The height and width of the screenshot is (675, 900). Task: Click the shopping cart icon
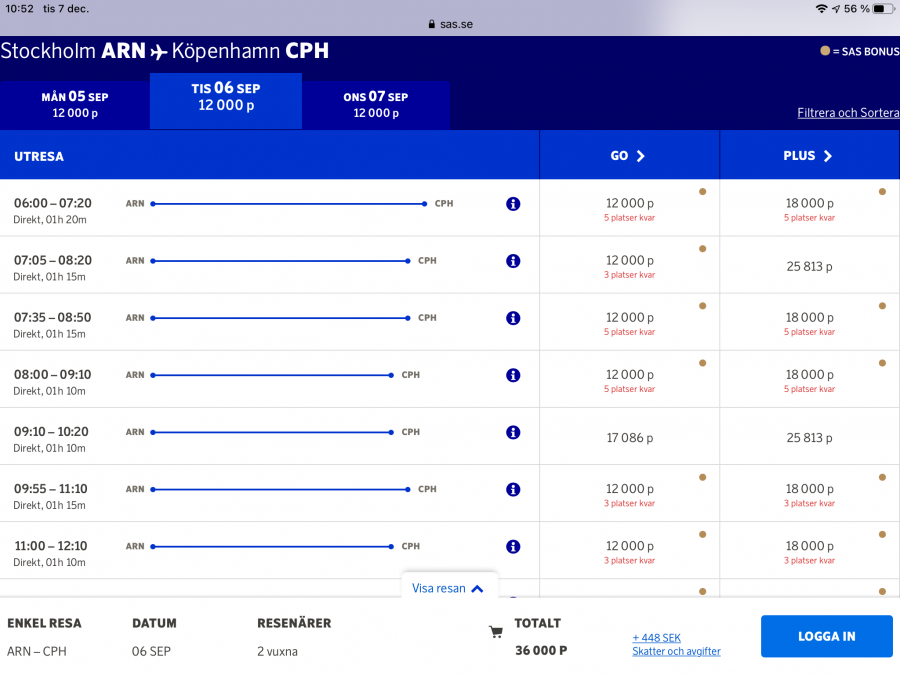click(495, 632)
